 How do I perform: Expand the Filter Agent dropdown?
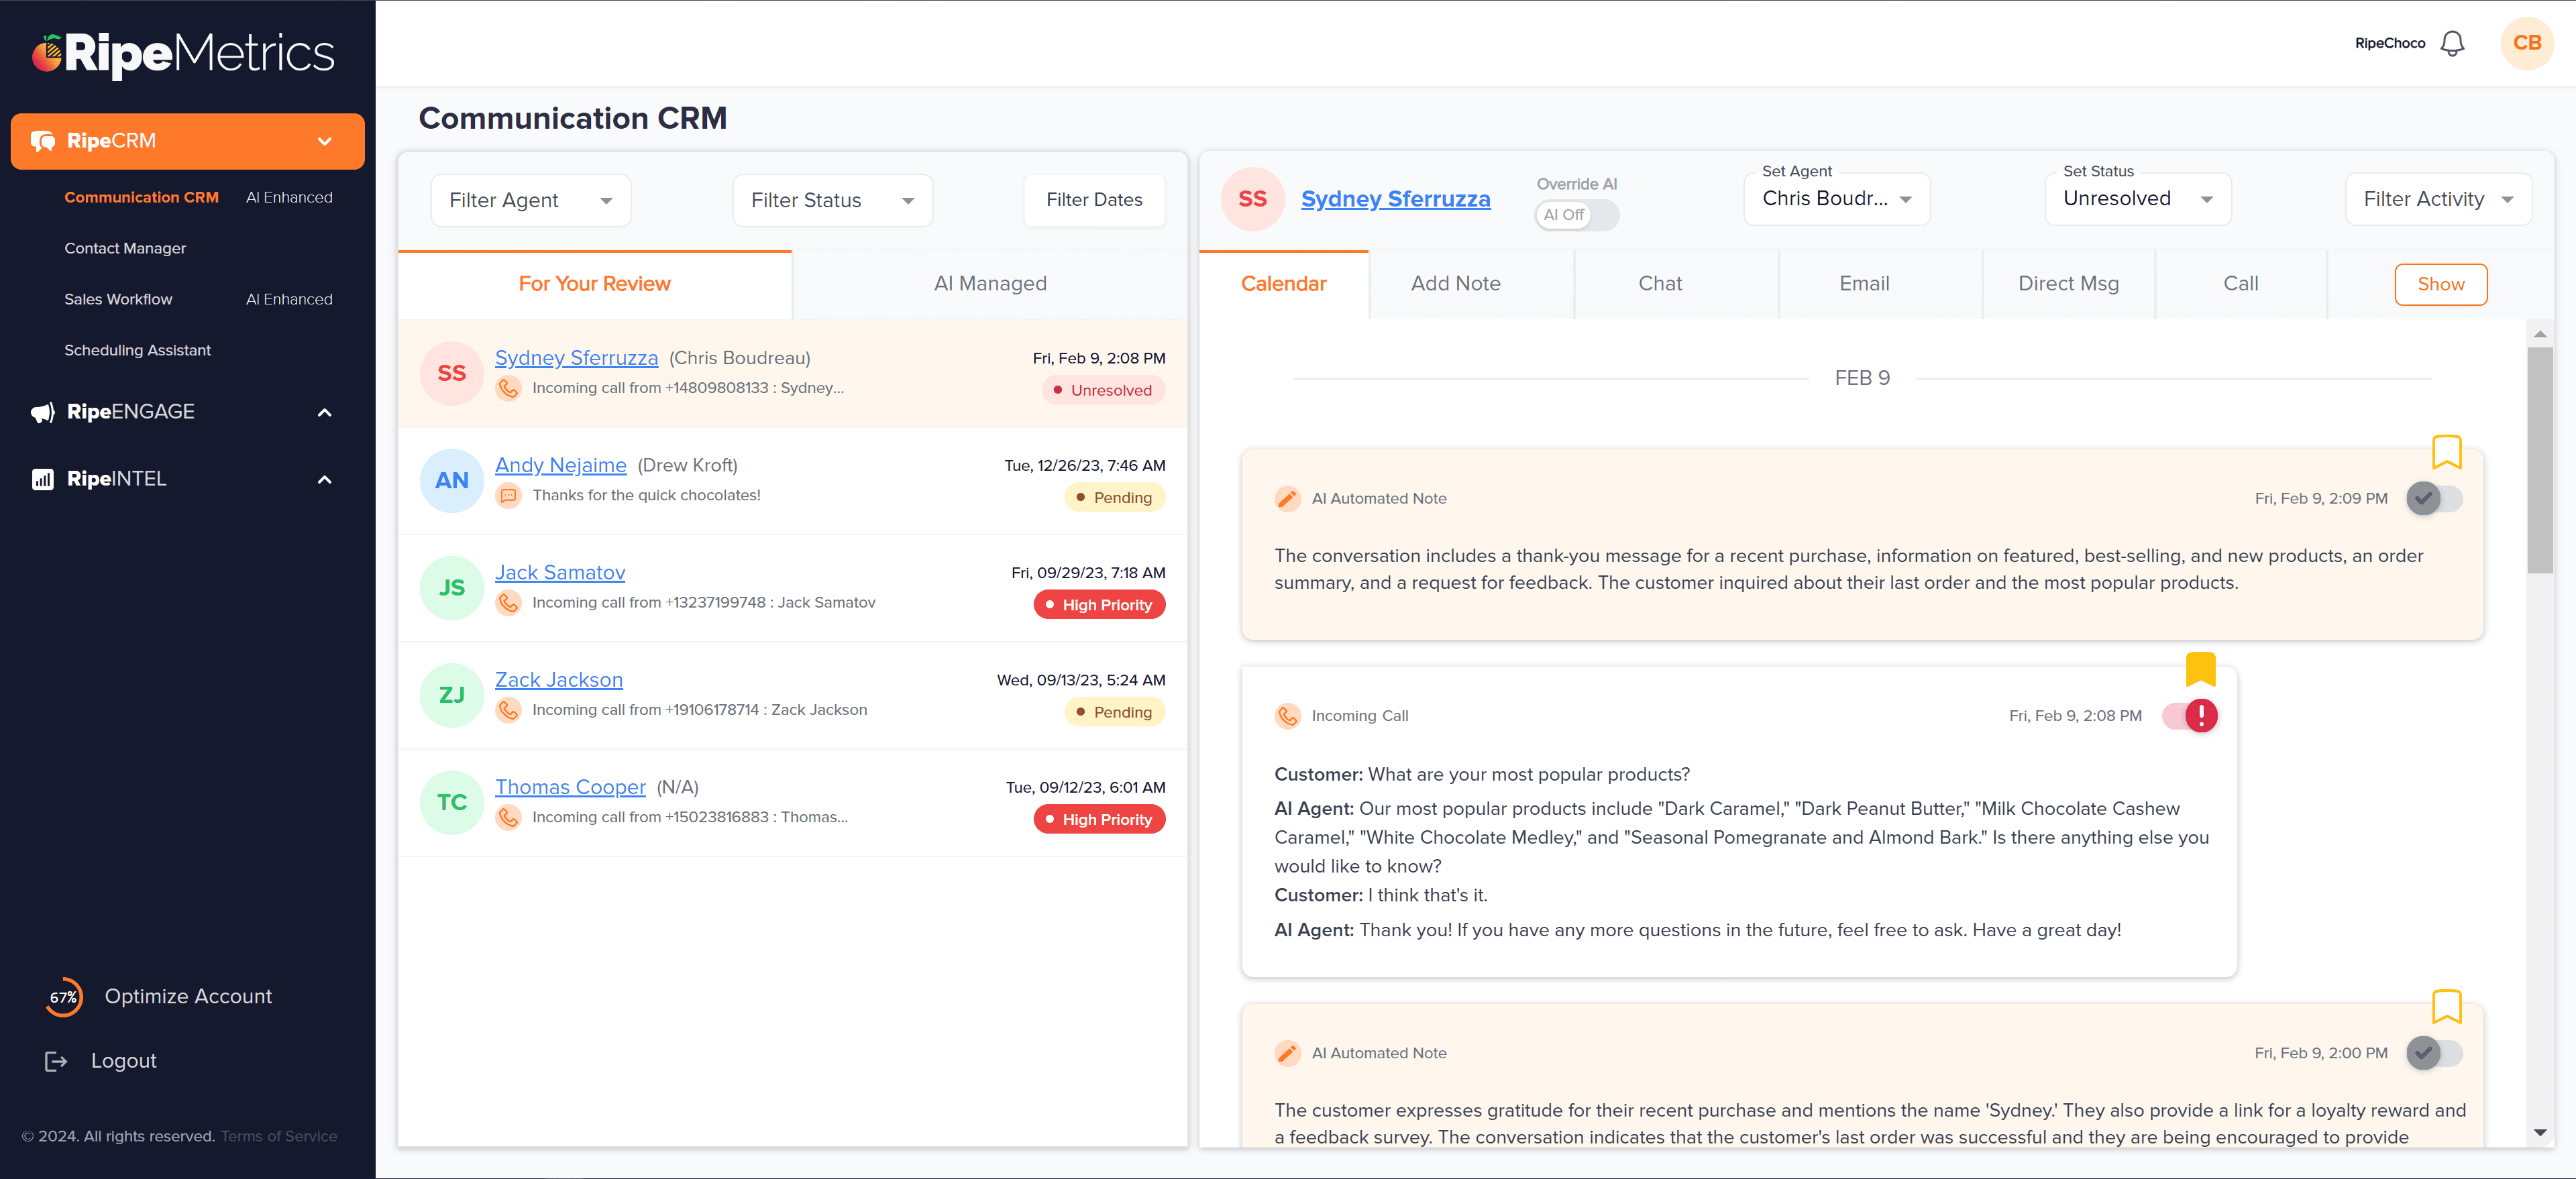524,201
